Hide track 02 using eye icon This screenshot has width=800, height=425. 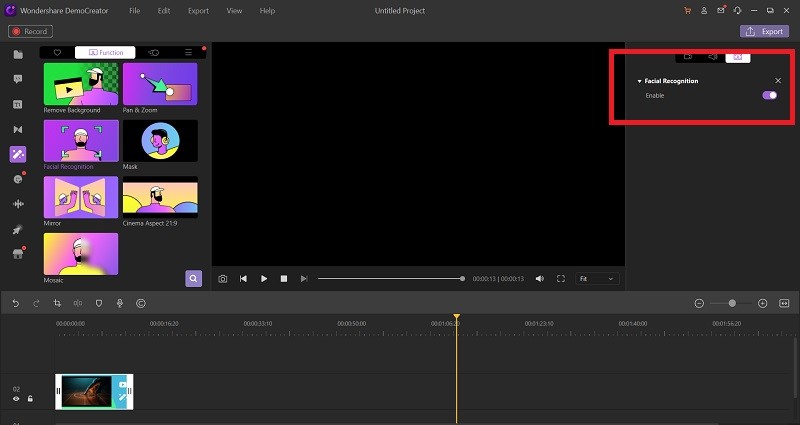16,399
